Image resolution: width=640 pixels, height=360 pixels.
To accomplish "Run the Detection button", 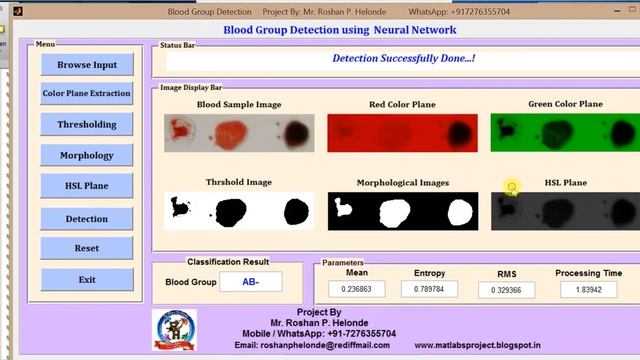I will (x=87, y=219).
